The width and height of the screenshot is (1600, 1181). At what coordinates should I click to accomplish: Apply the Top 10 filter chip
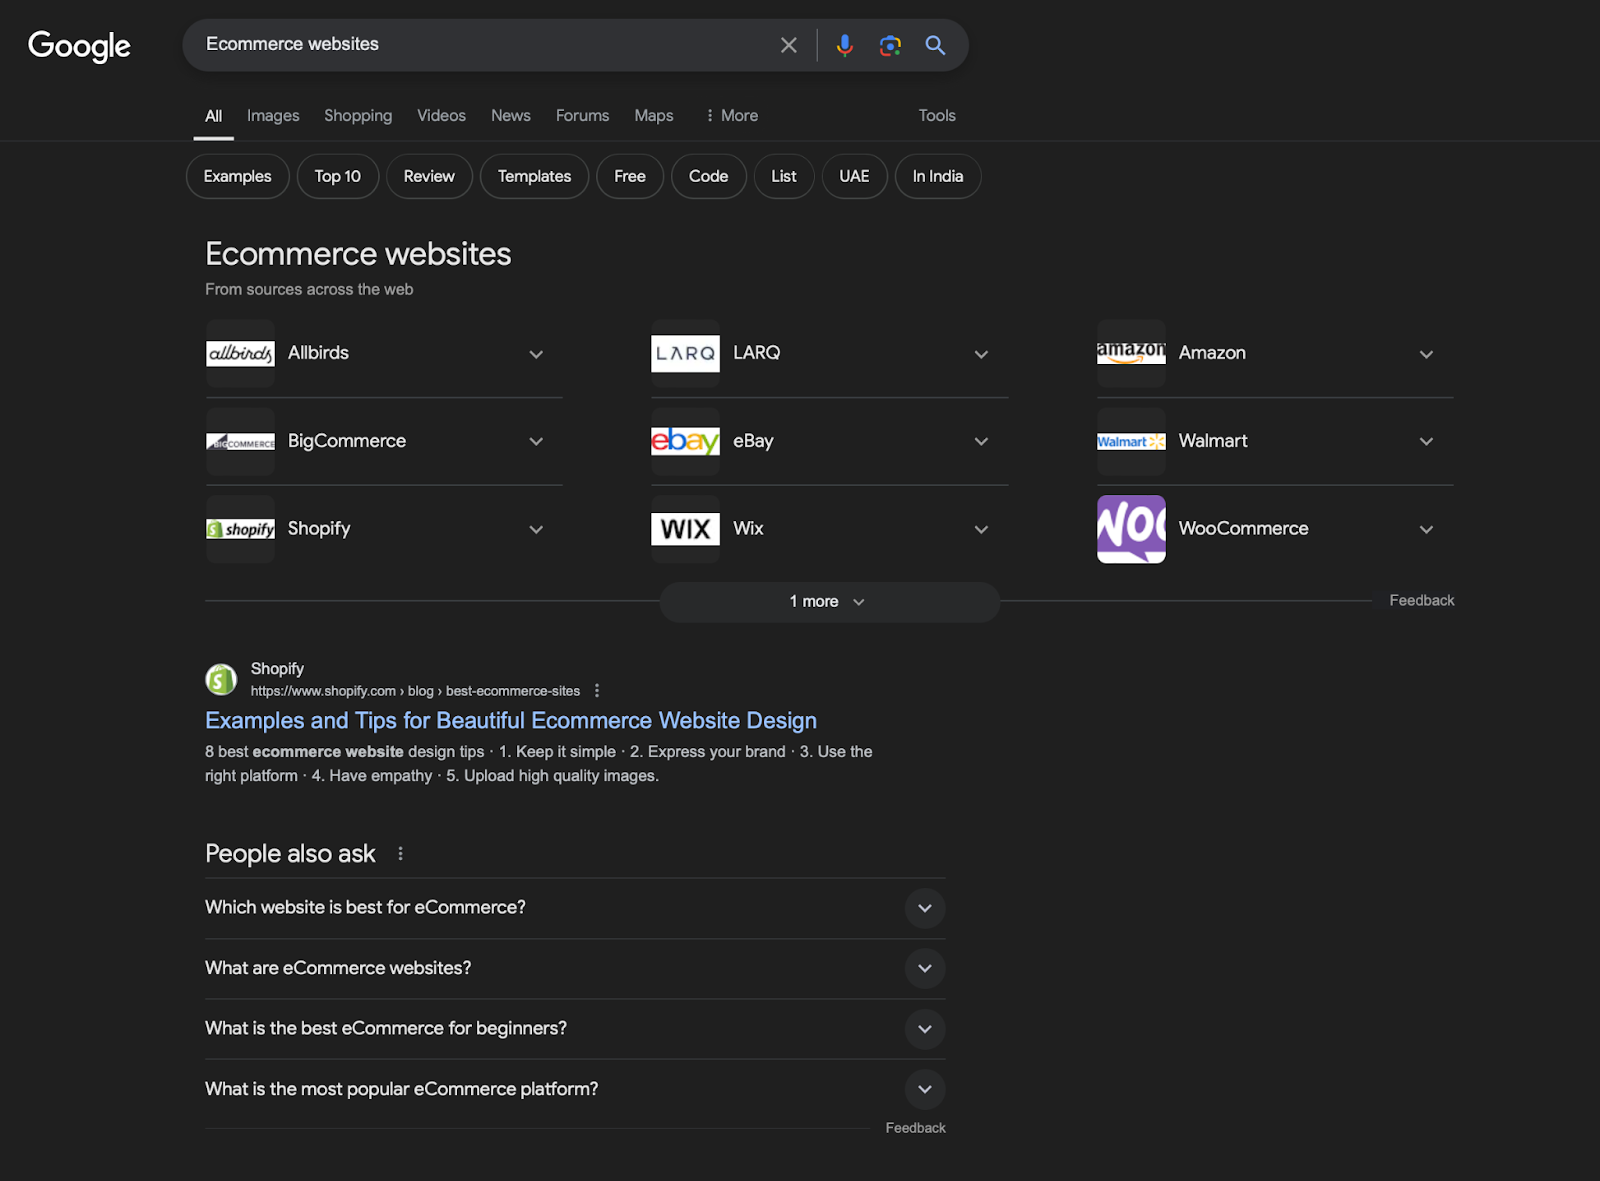pyautogui.click(x=338, y=177)
